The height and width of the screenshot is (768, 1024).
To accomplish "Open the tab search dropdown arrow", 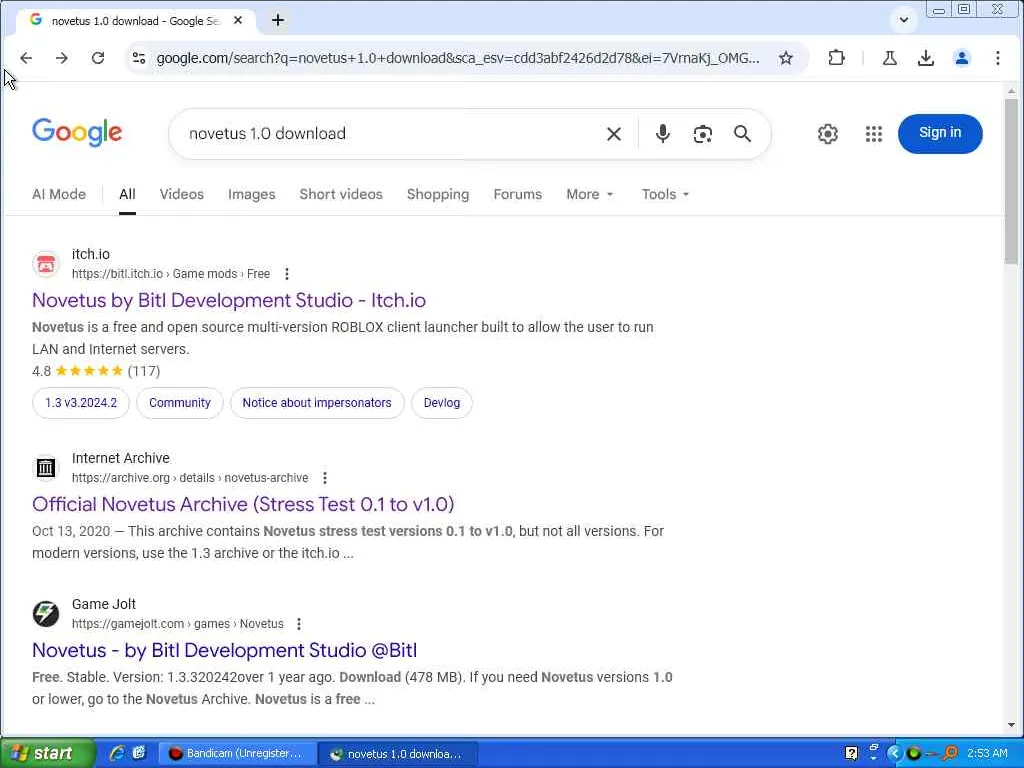I will coord(904,20).
